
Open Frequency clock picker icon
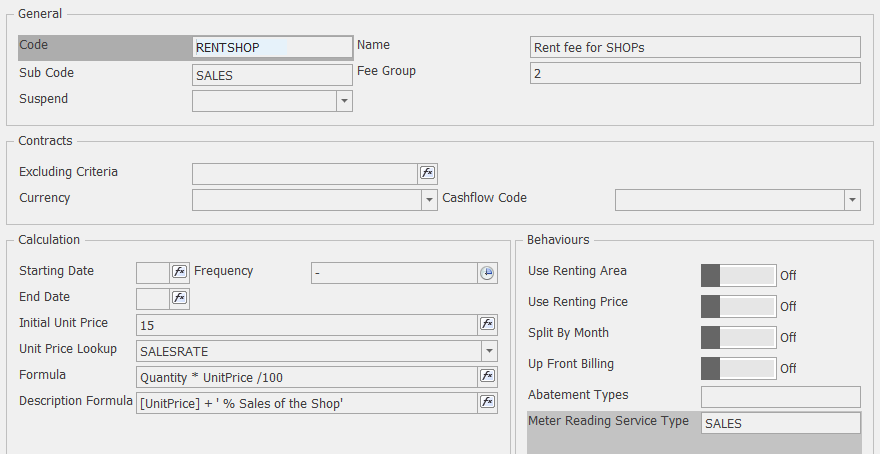click(x=487, y=272)
